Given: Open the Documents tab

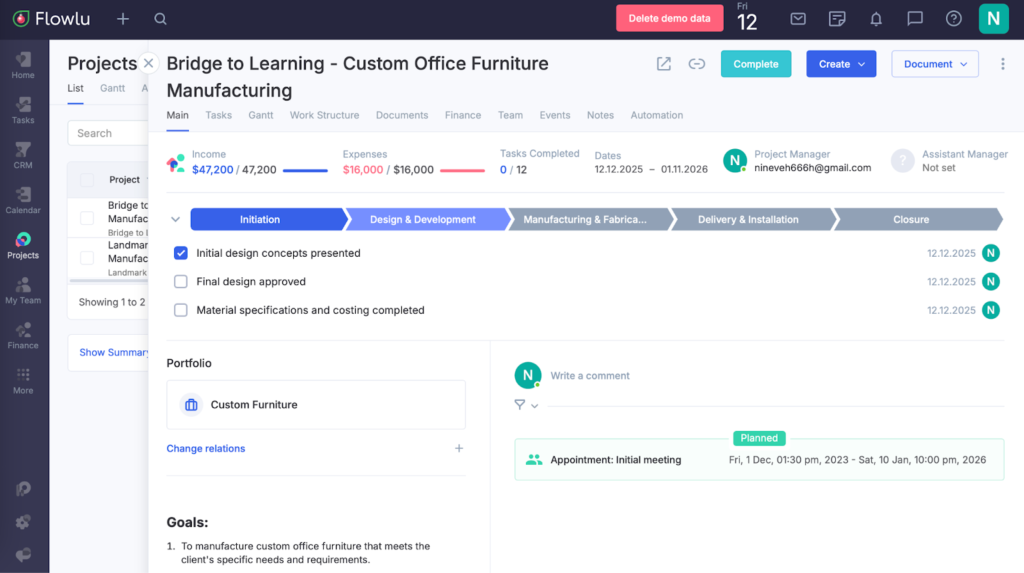Looking at the screenshot, I should click(402, 115).
